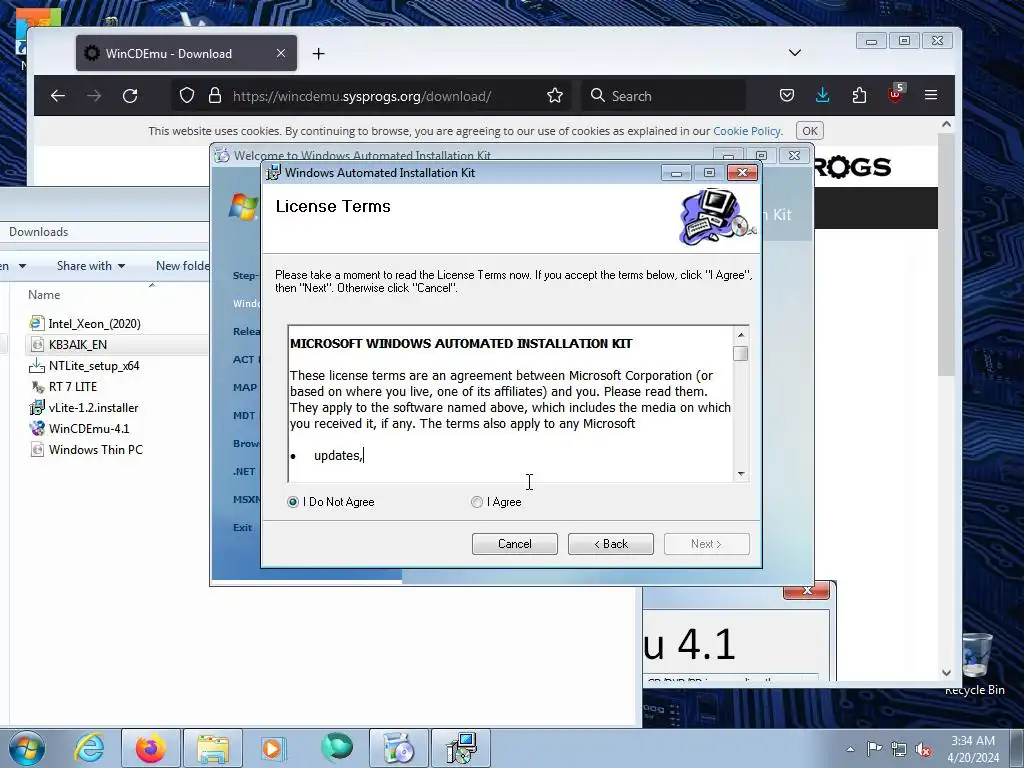Close the WinCDEmu - Download tab
The width and height of the screenshot is (1024, 768).
(281, 54)
